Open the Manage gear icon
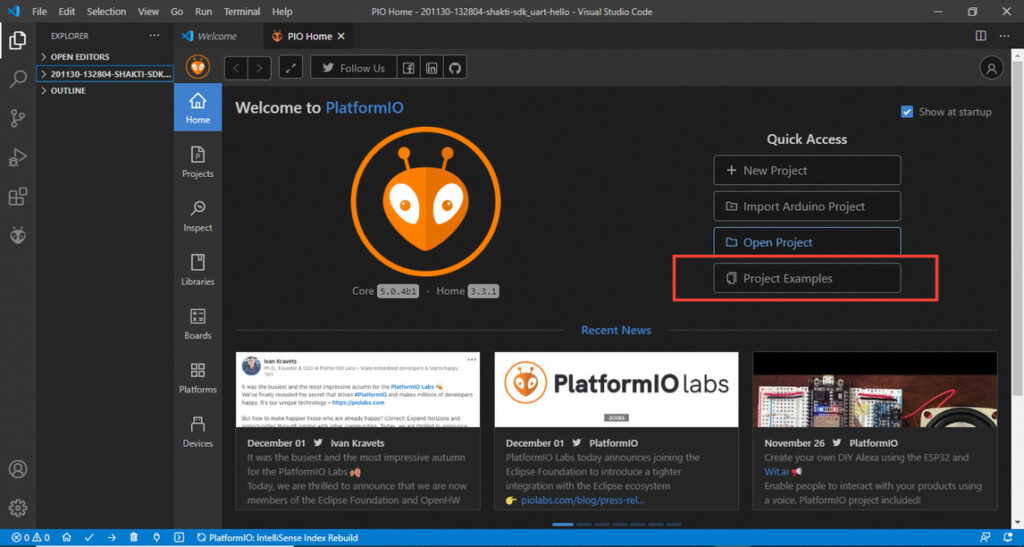1024x547 pixels. (18, 508)
